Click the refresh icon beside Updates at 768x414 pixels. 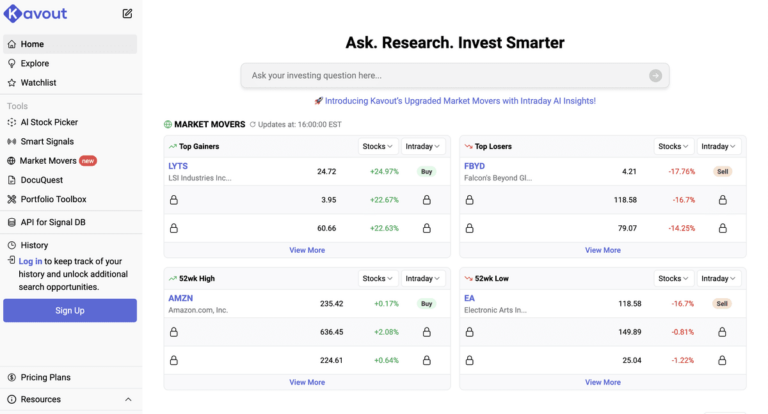[x=253, y=125]
